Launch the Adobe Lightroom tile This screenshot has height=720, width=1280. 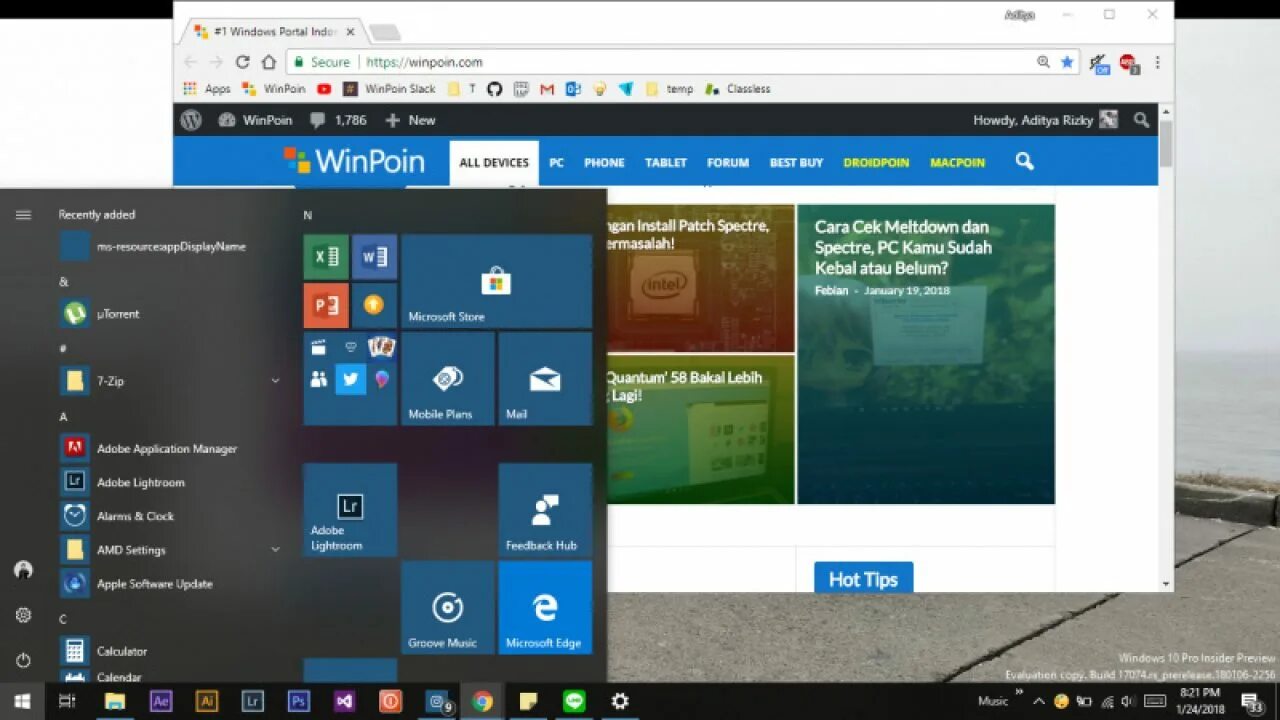(x=350, y=509)
